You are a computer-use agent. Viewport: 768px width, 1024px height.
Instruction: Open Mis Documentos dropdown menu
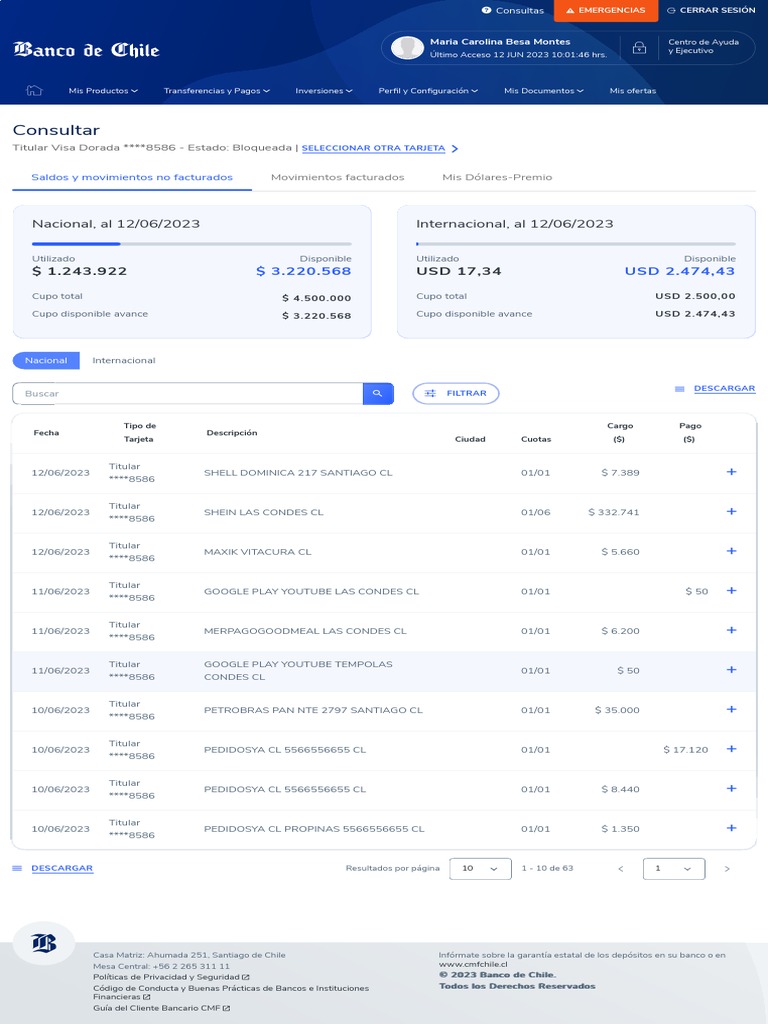tap(544, 91)
